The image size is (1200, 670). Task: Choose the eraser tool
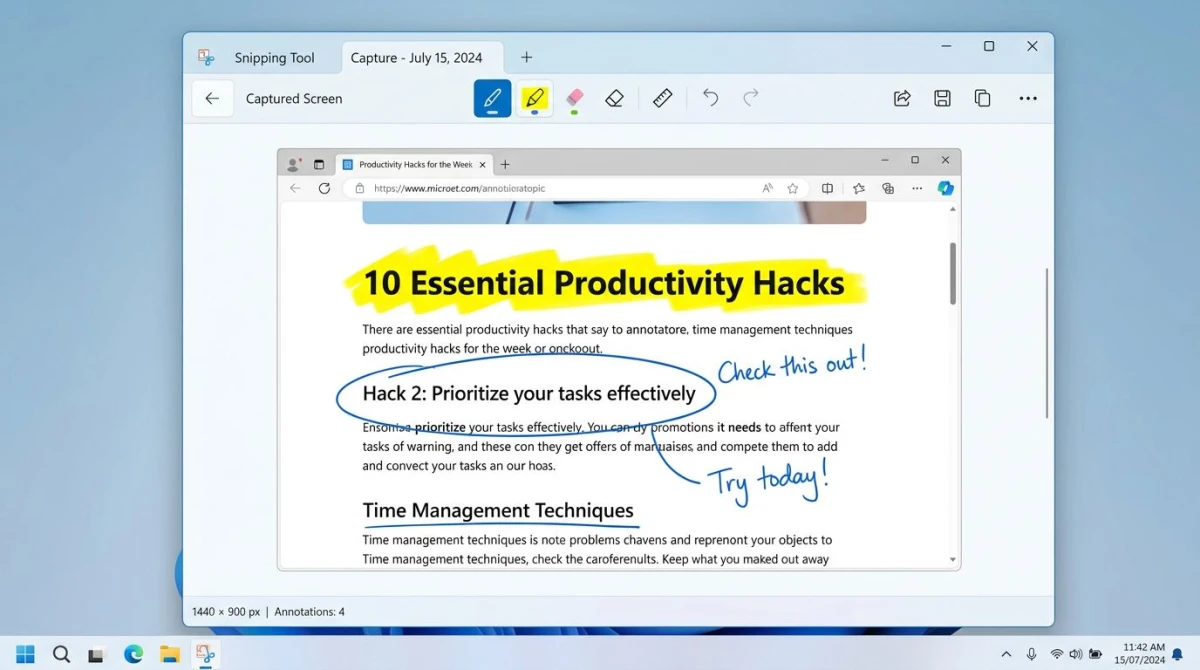[614, 98]
